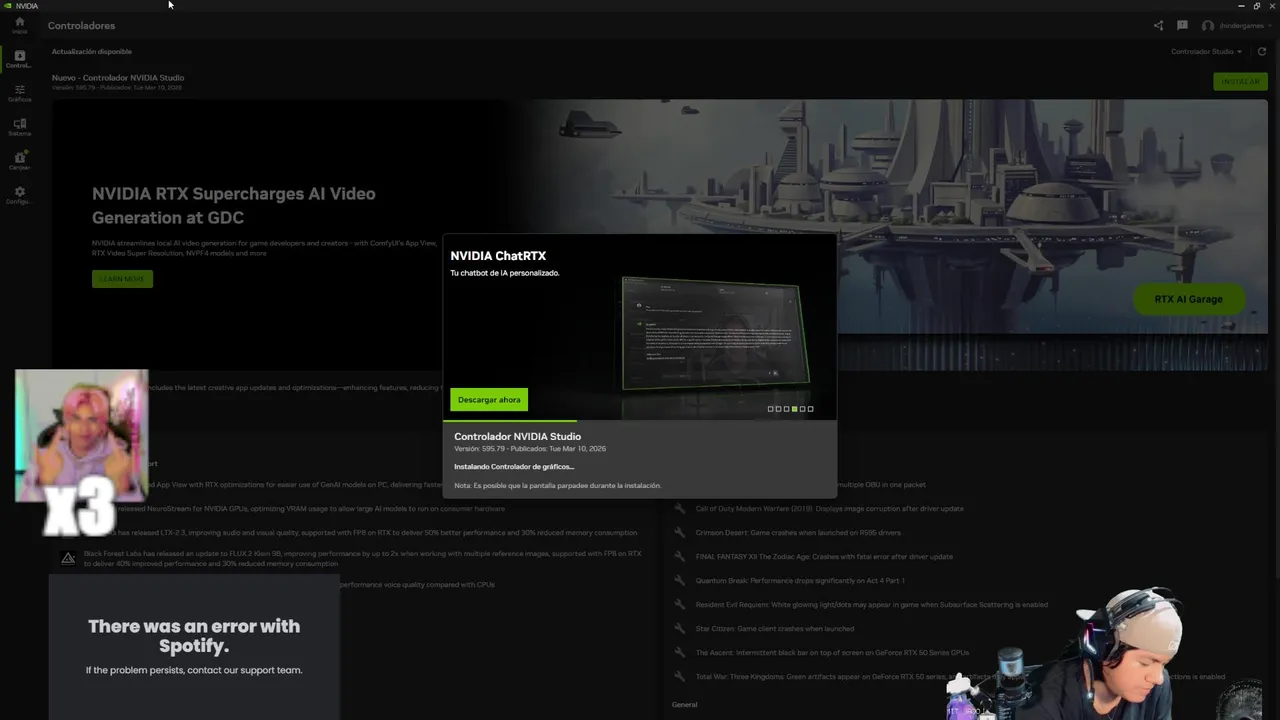Click 'Quantum Break: Performance drops' row
This screenshot has height=720, width=1280.
tap(800, 580)
